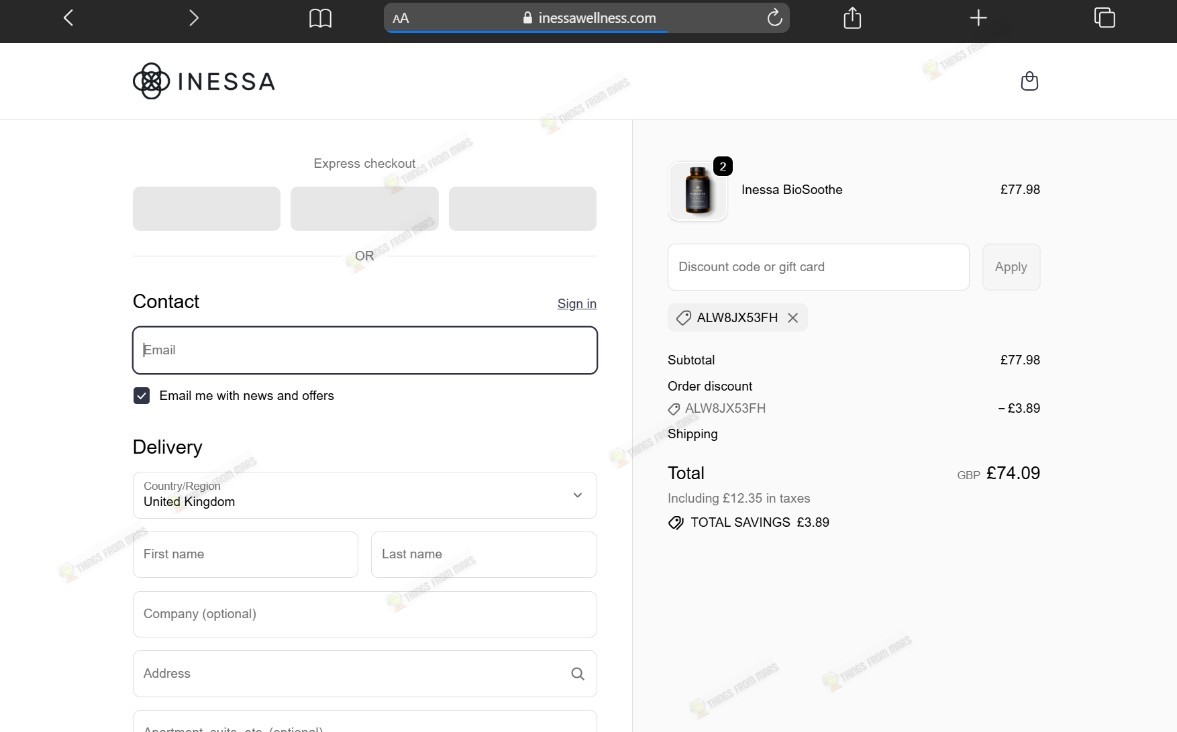Select the middle express checkout button

coord(365,209)
